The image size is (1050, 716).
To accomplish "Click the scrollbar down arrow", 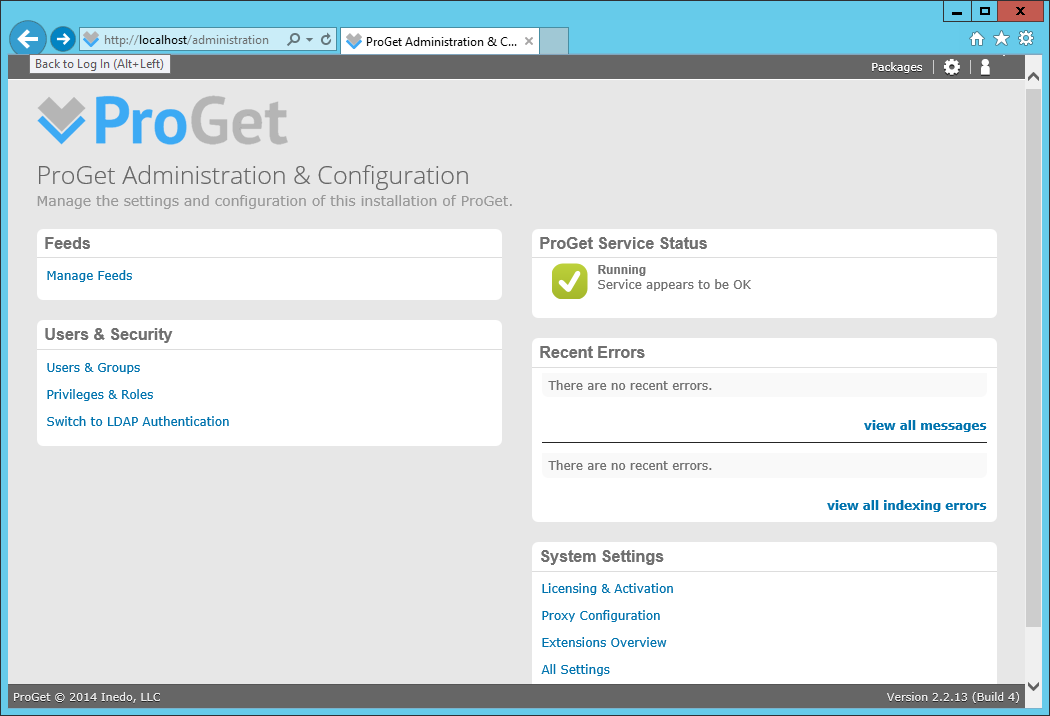I will pos(1033,687).
